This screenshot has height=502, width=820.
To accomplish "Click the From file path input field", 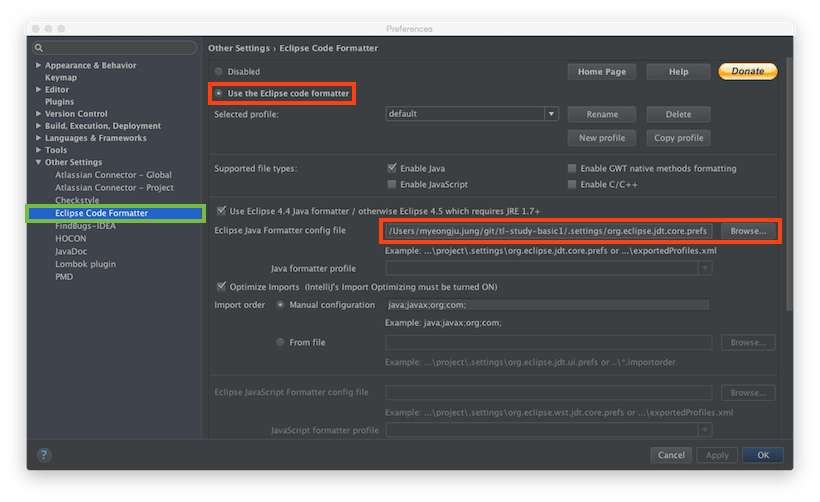I will coord(549,343).
